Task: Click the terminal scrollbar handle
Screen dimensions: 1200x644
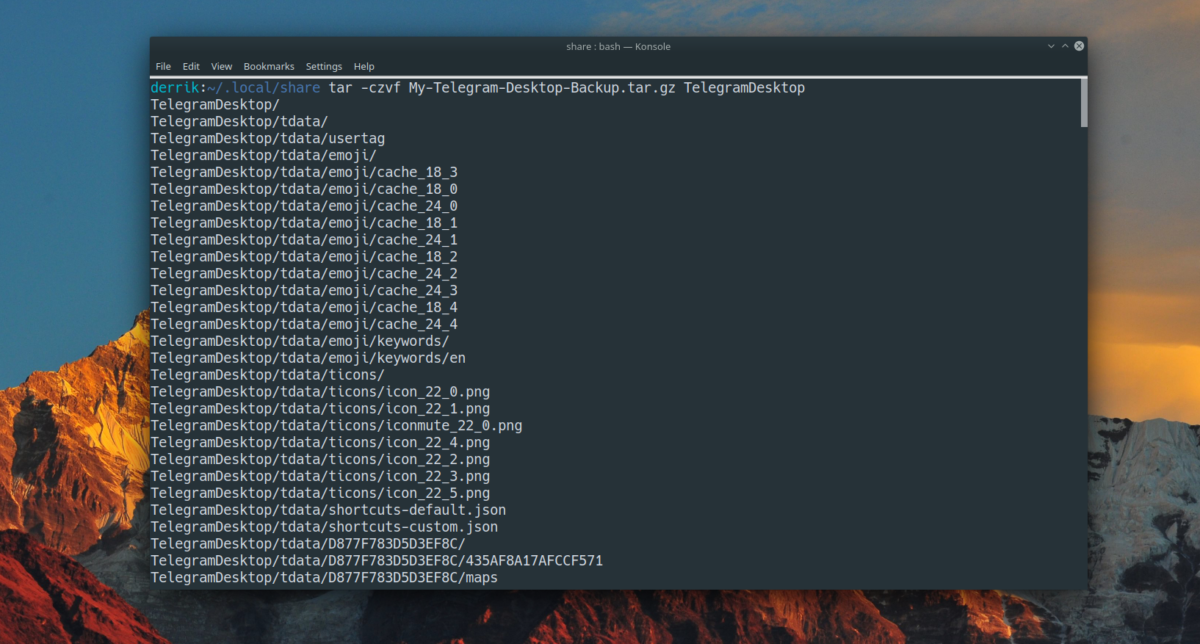Action: point(1083,103)
